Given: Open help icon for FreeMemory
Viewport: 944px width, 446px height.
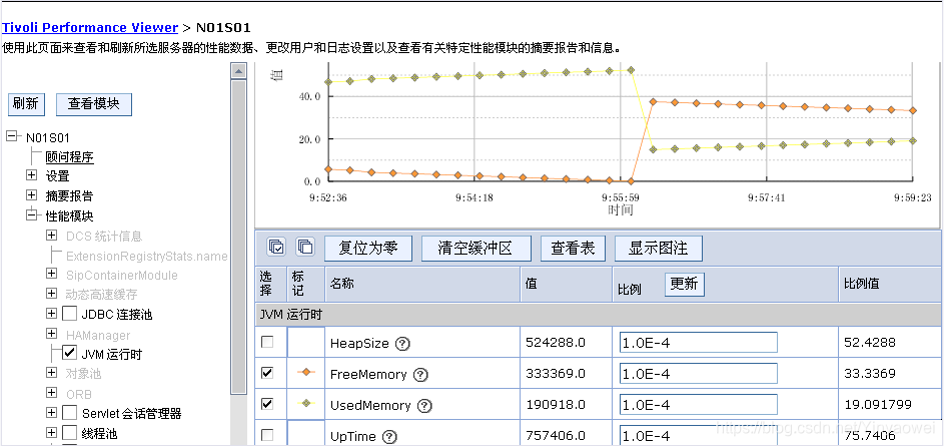Looking at the screenshot, I should click(x=421, y=375).
